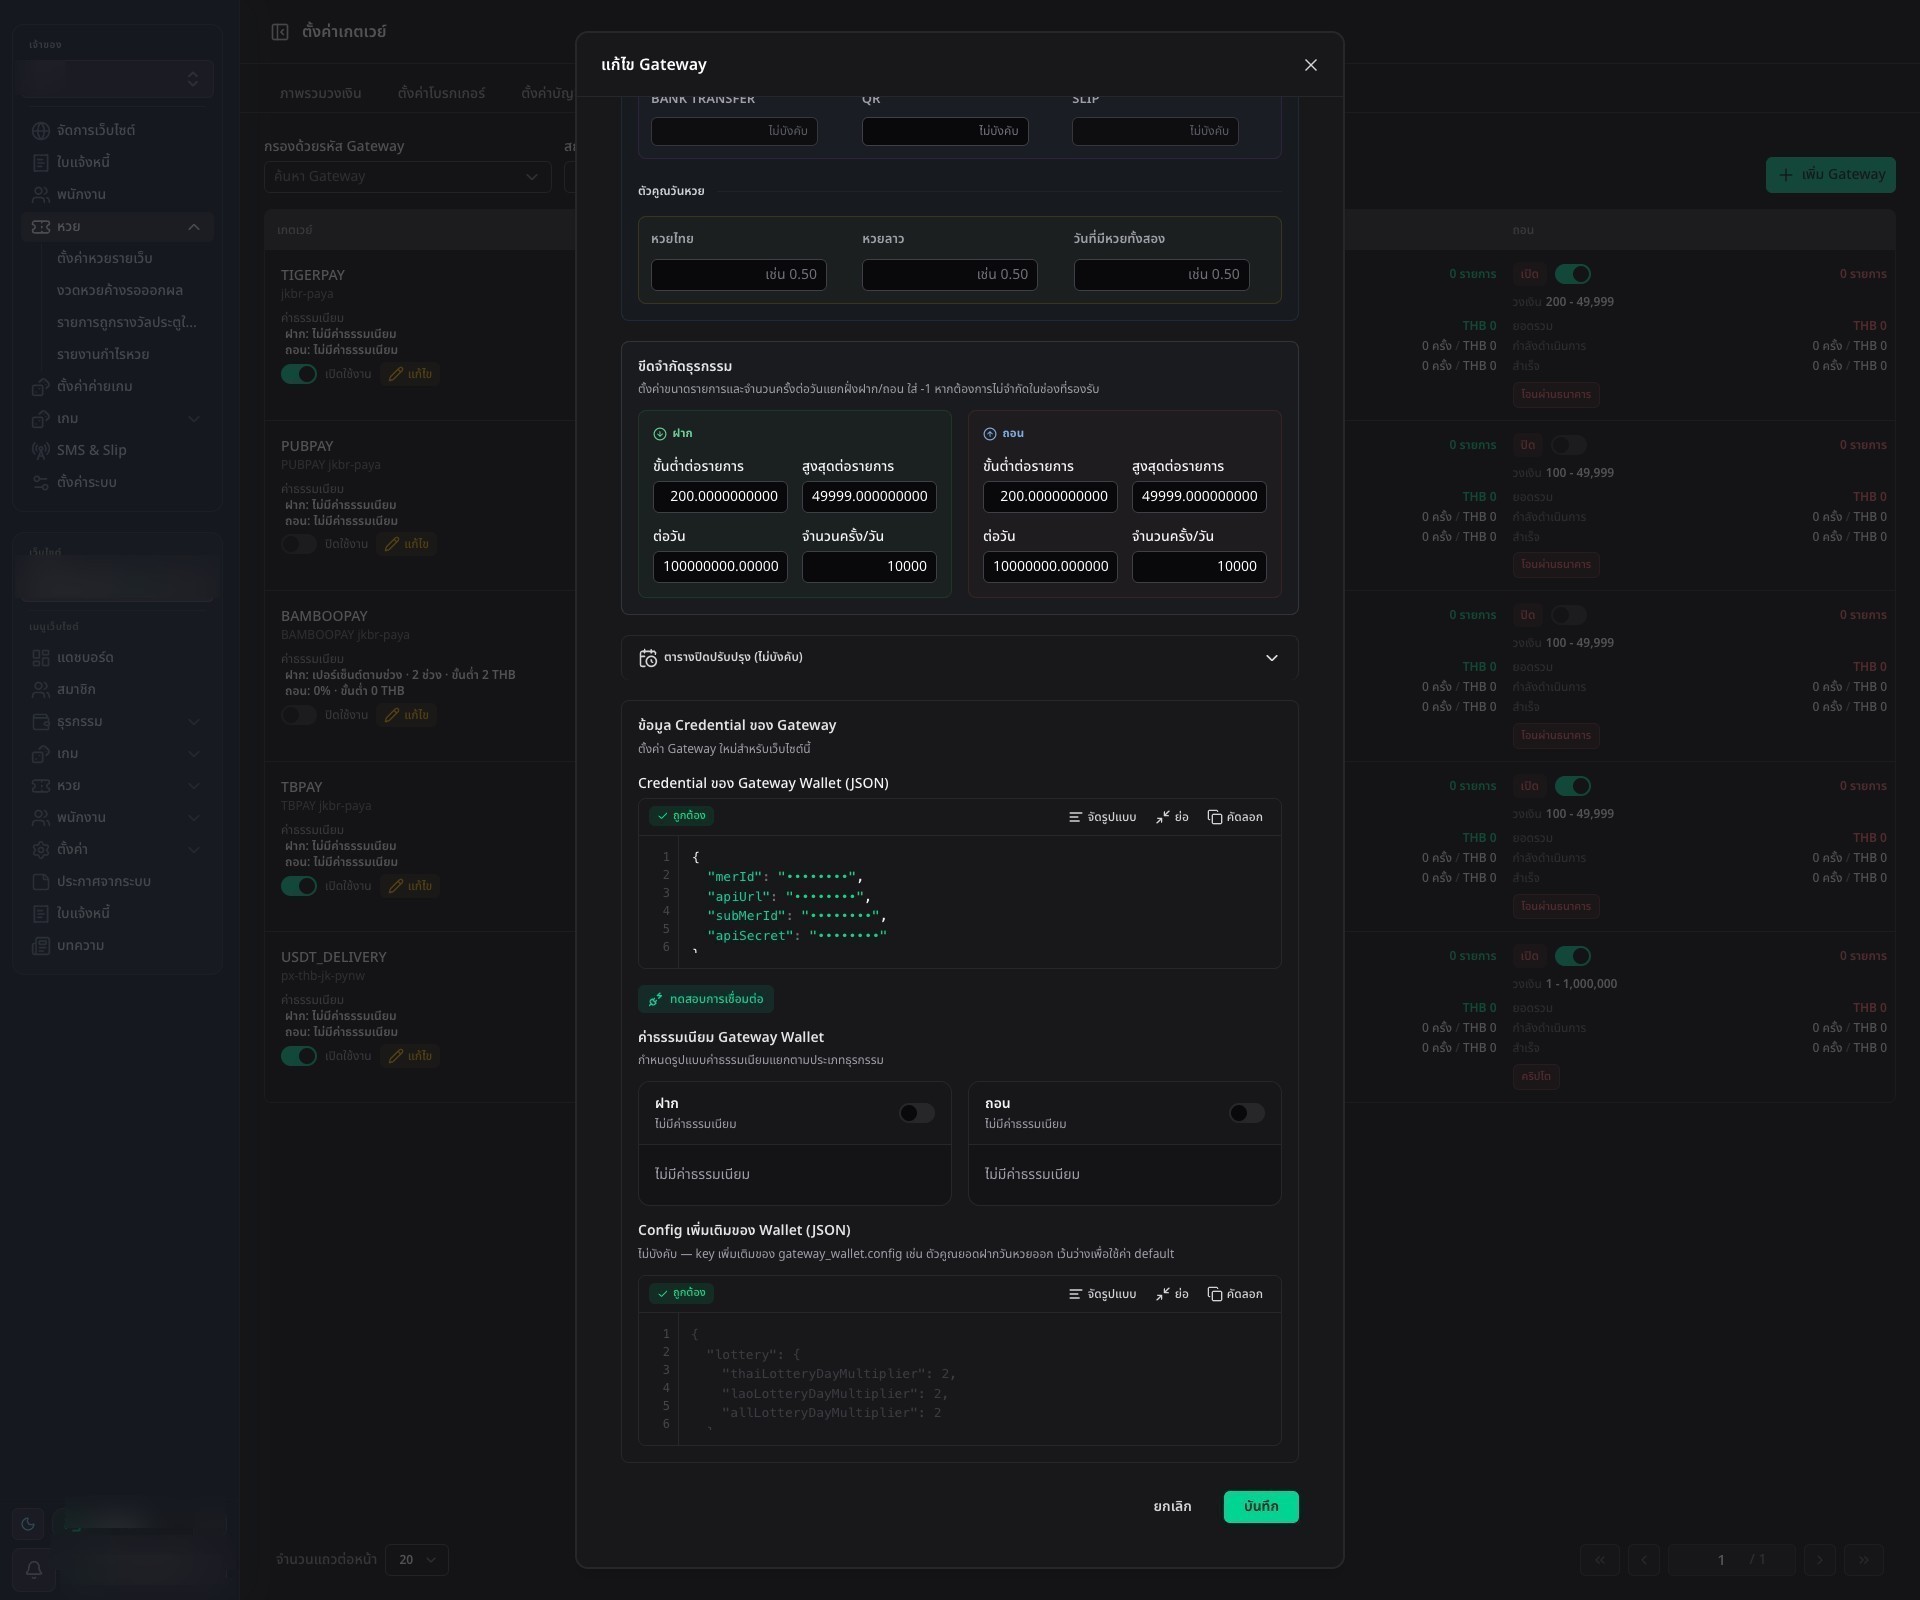
Task: Click the calendar icon of maintenance schedule
Action: click(648, 658)
